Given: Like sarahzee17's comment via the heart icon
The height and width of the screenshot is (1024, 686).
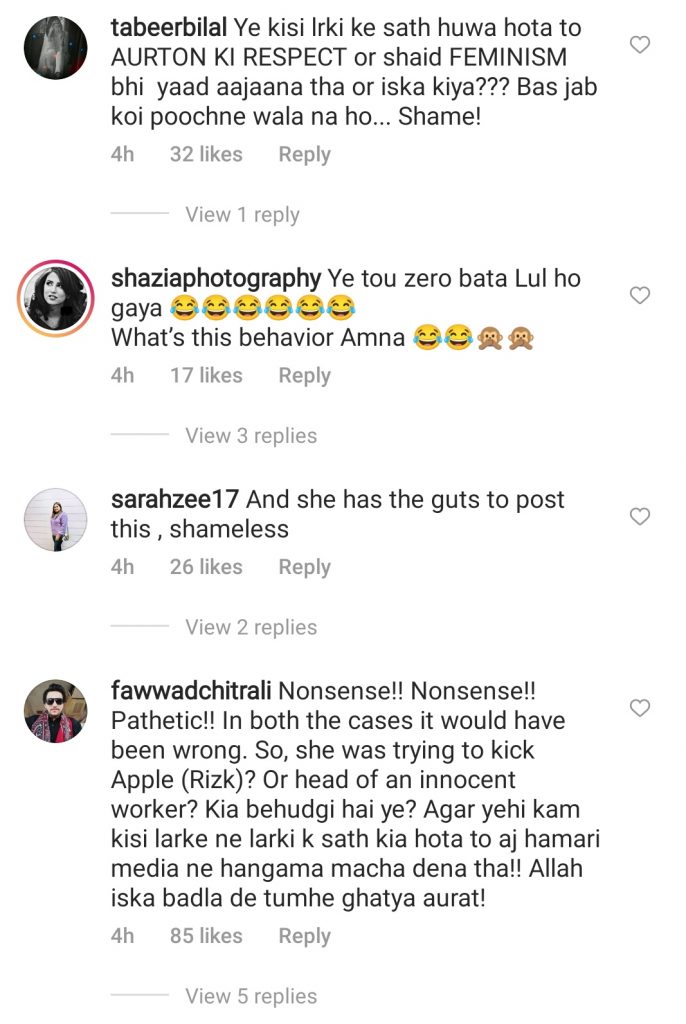Looking at the screenshot, I should click(x=639, y=516).
